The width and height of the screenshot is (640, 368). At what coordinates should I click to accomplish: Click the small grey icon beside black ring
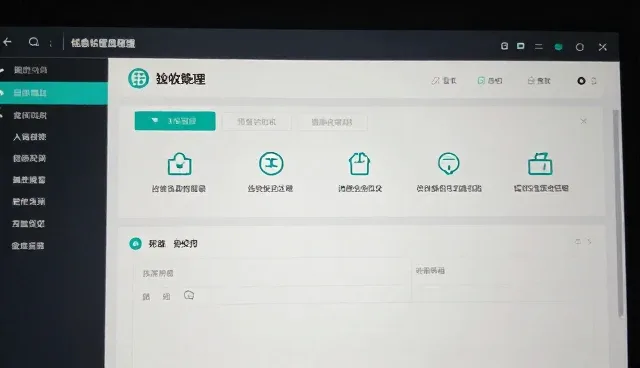click(x=594, y=81)
